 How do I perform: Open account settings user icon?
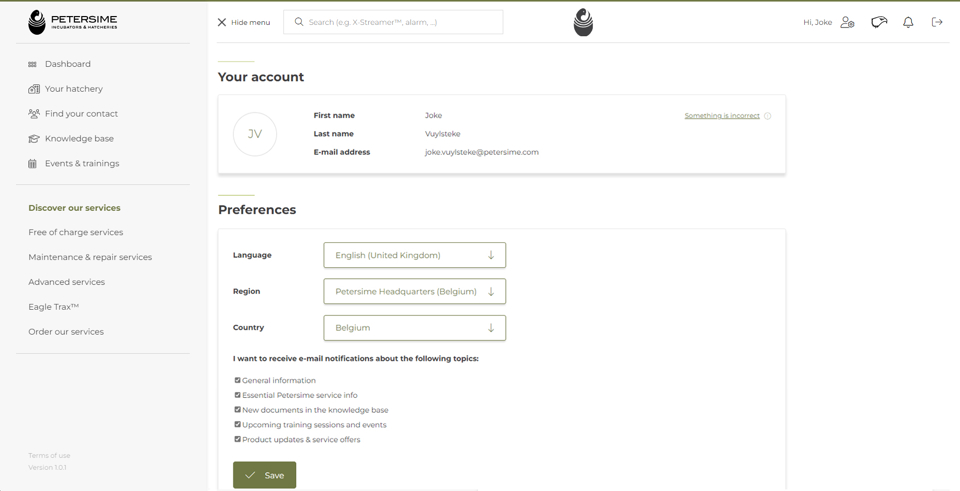[x=847, y=22]
